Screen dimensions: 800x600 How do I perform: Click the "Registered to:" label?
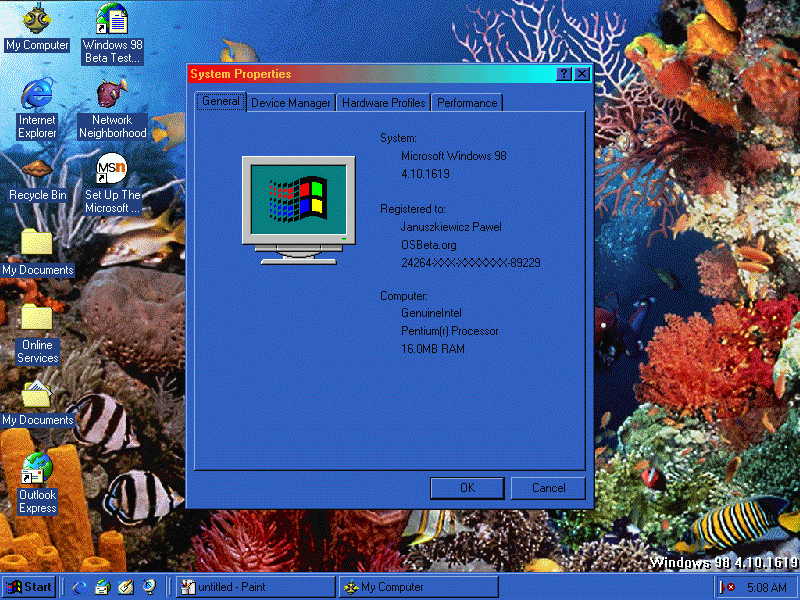coord(413,209)
